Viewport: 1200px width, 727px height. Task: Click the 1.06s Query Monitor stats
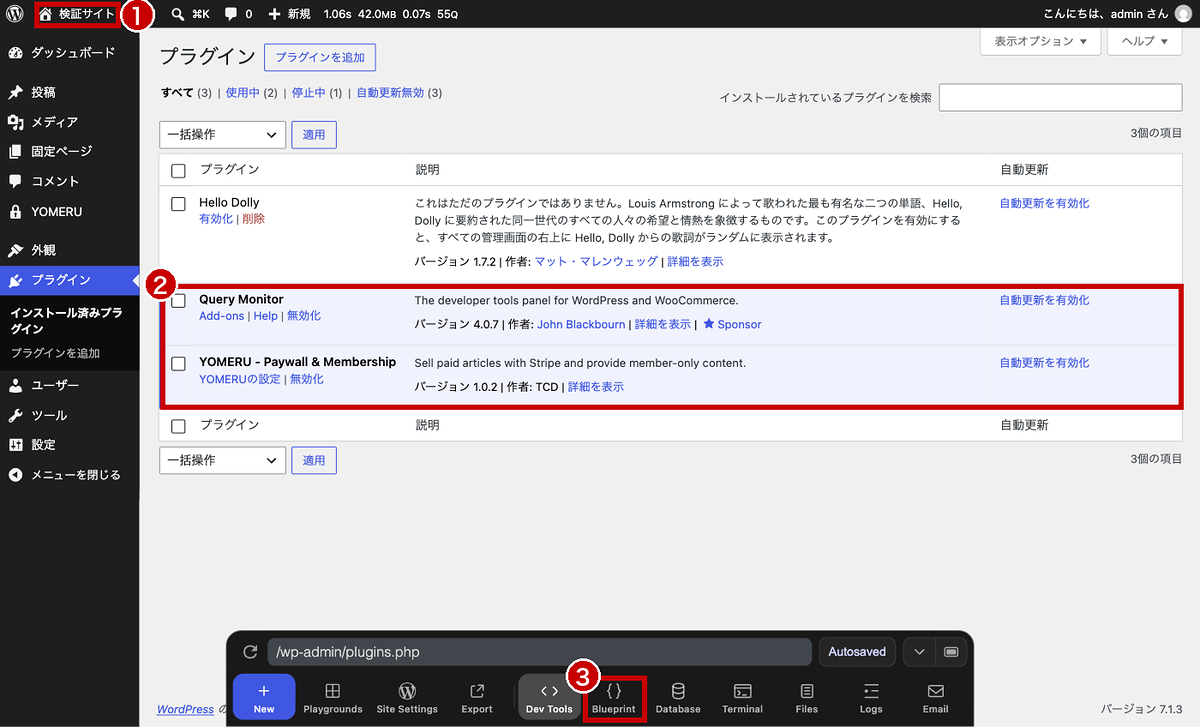pos(392,14)
